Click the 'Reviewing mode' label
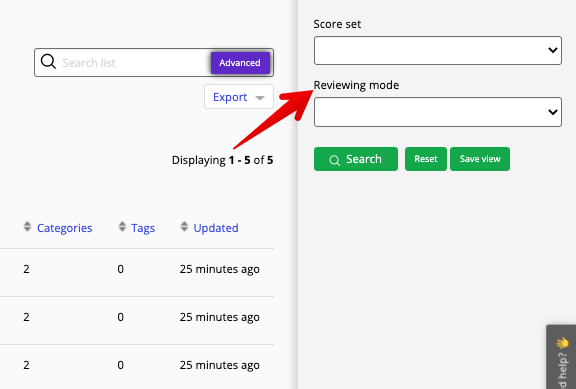Screen dimensions: 576x389 (x=356, y=85)
